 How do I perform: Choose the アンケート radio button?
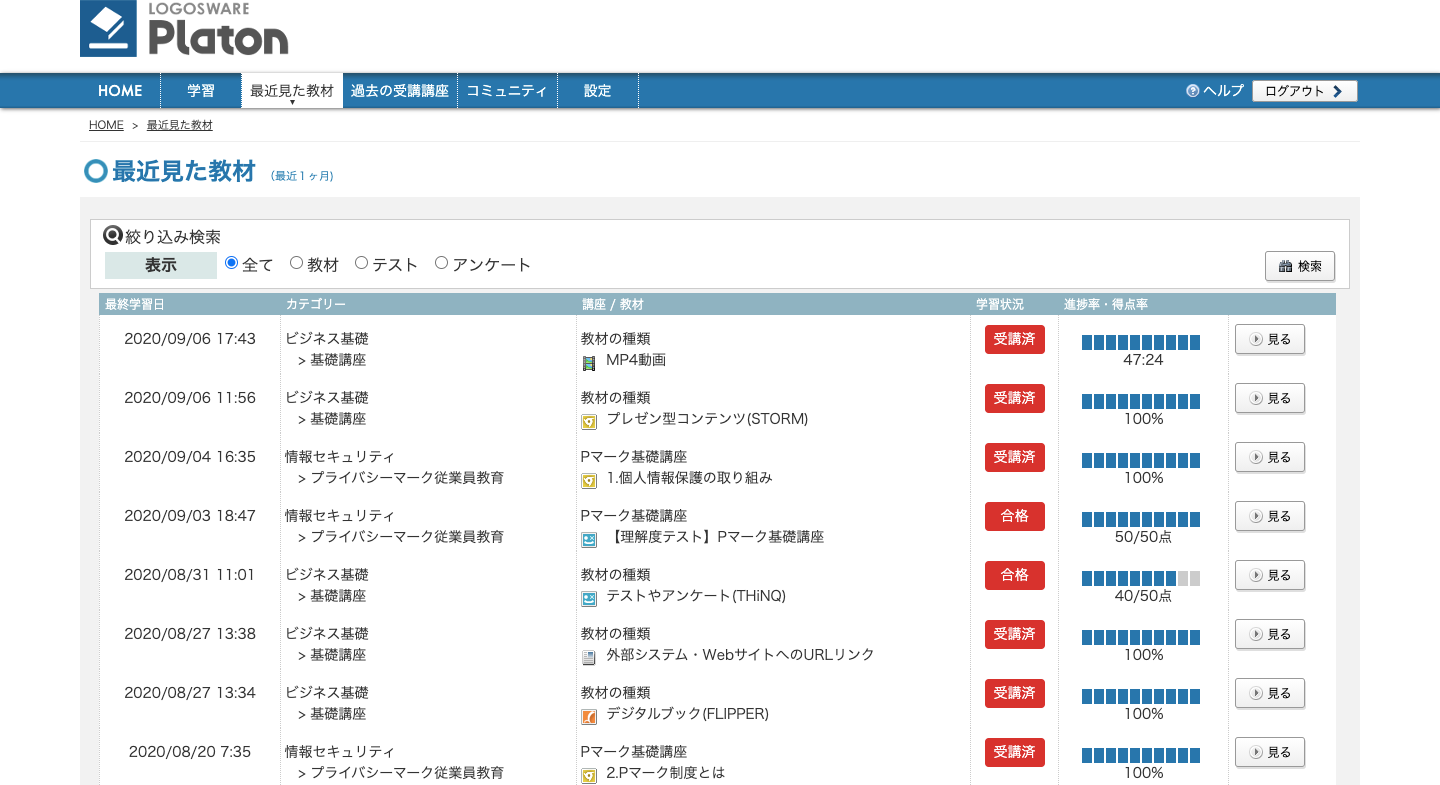(441, 263)
